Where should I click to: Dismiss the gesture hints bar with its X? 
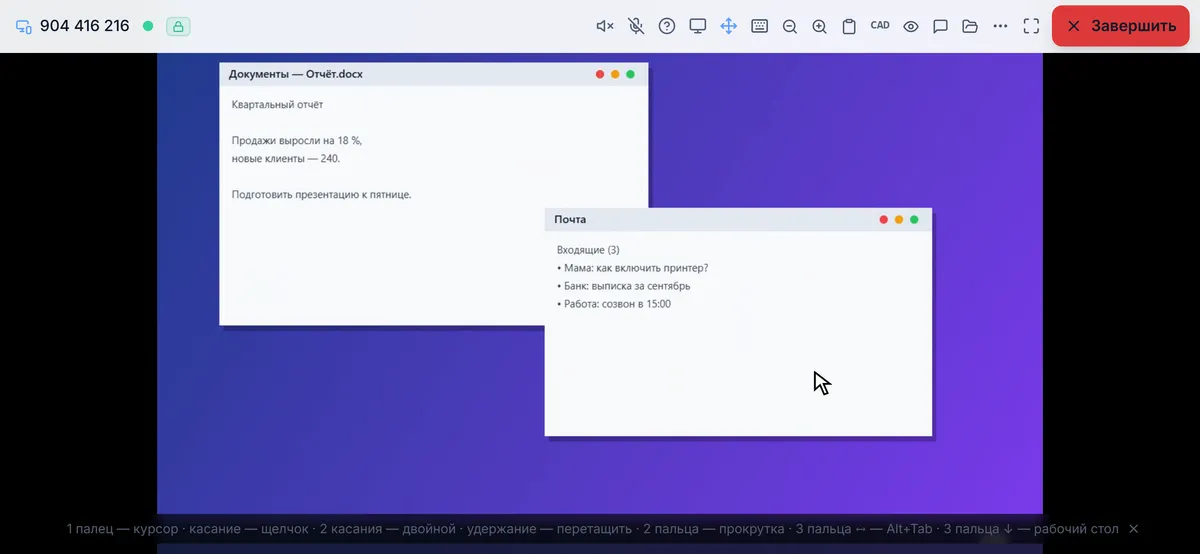tap(1133, 529)
